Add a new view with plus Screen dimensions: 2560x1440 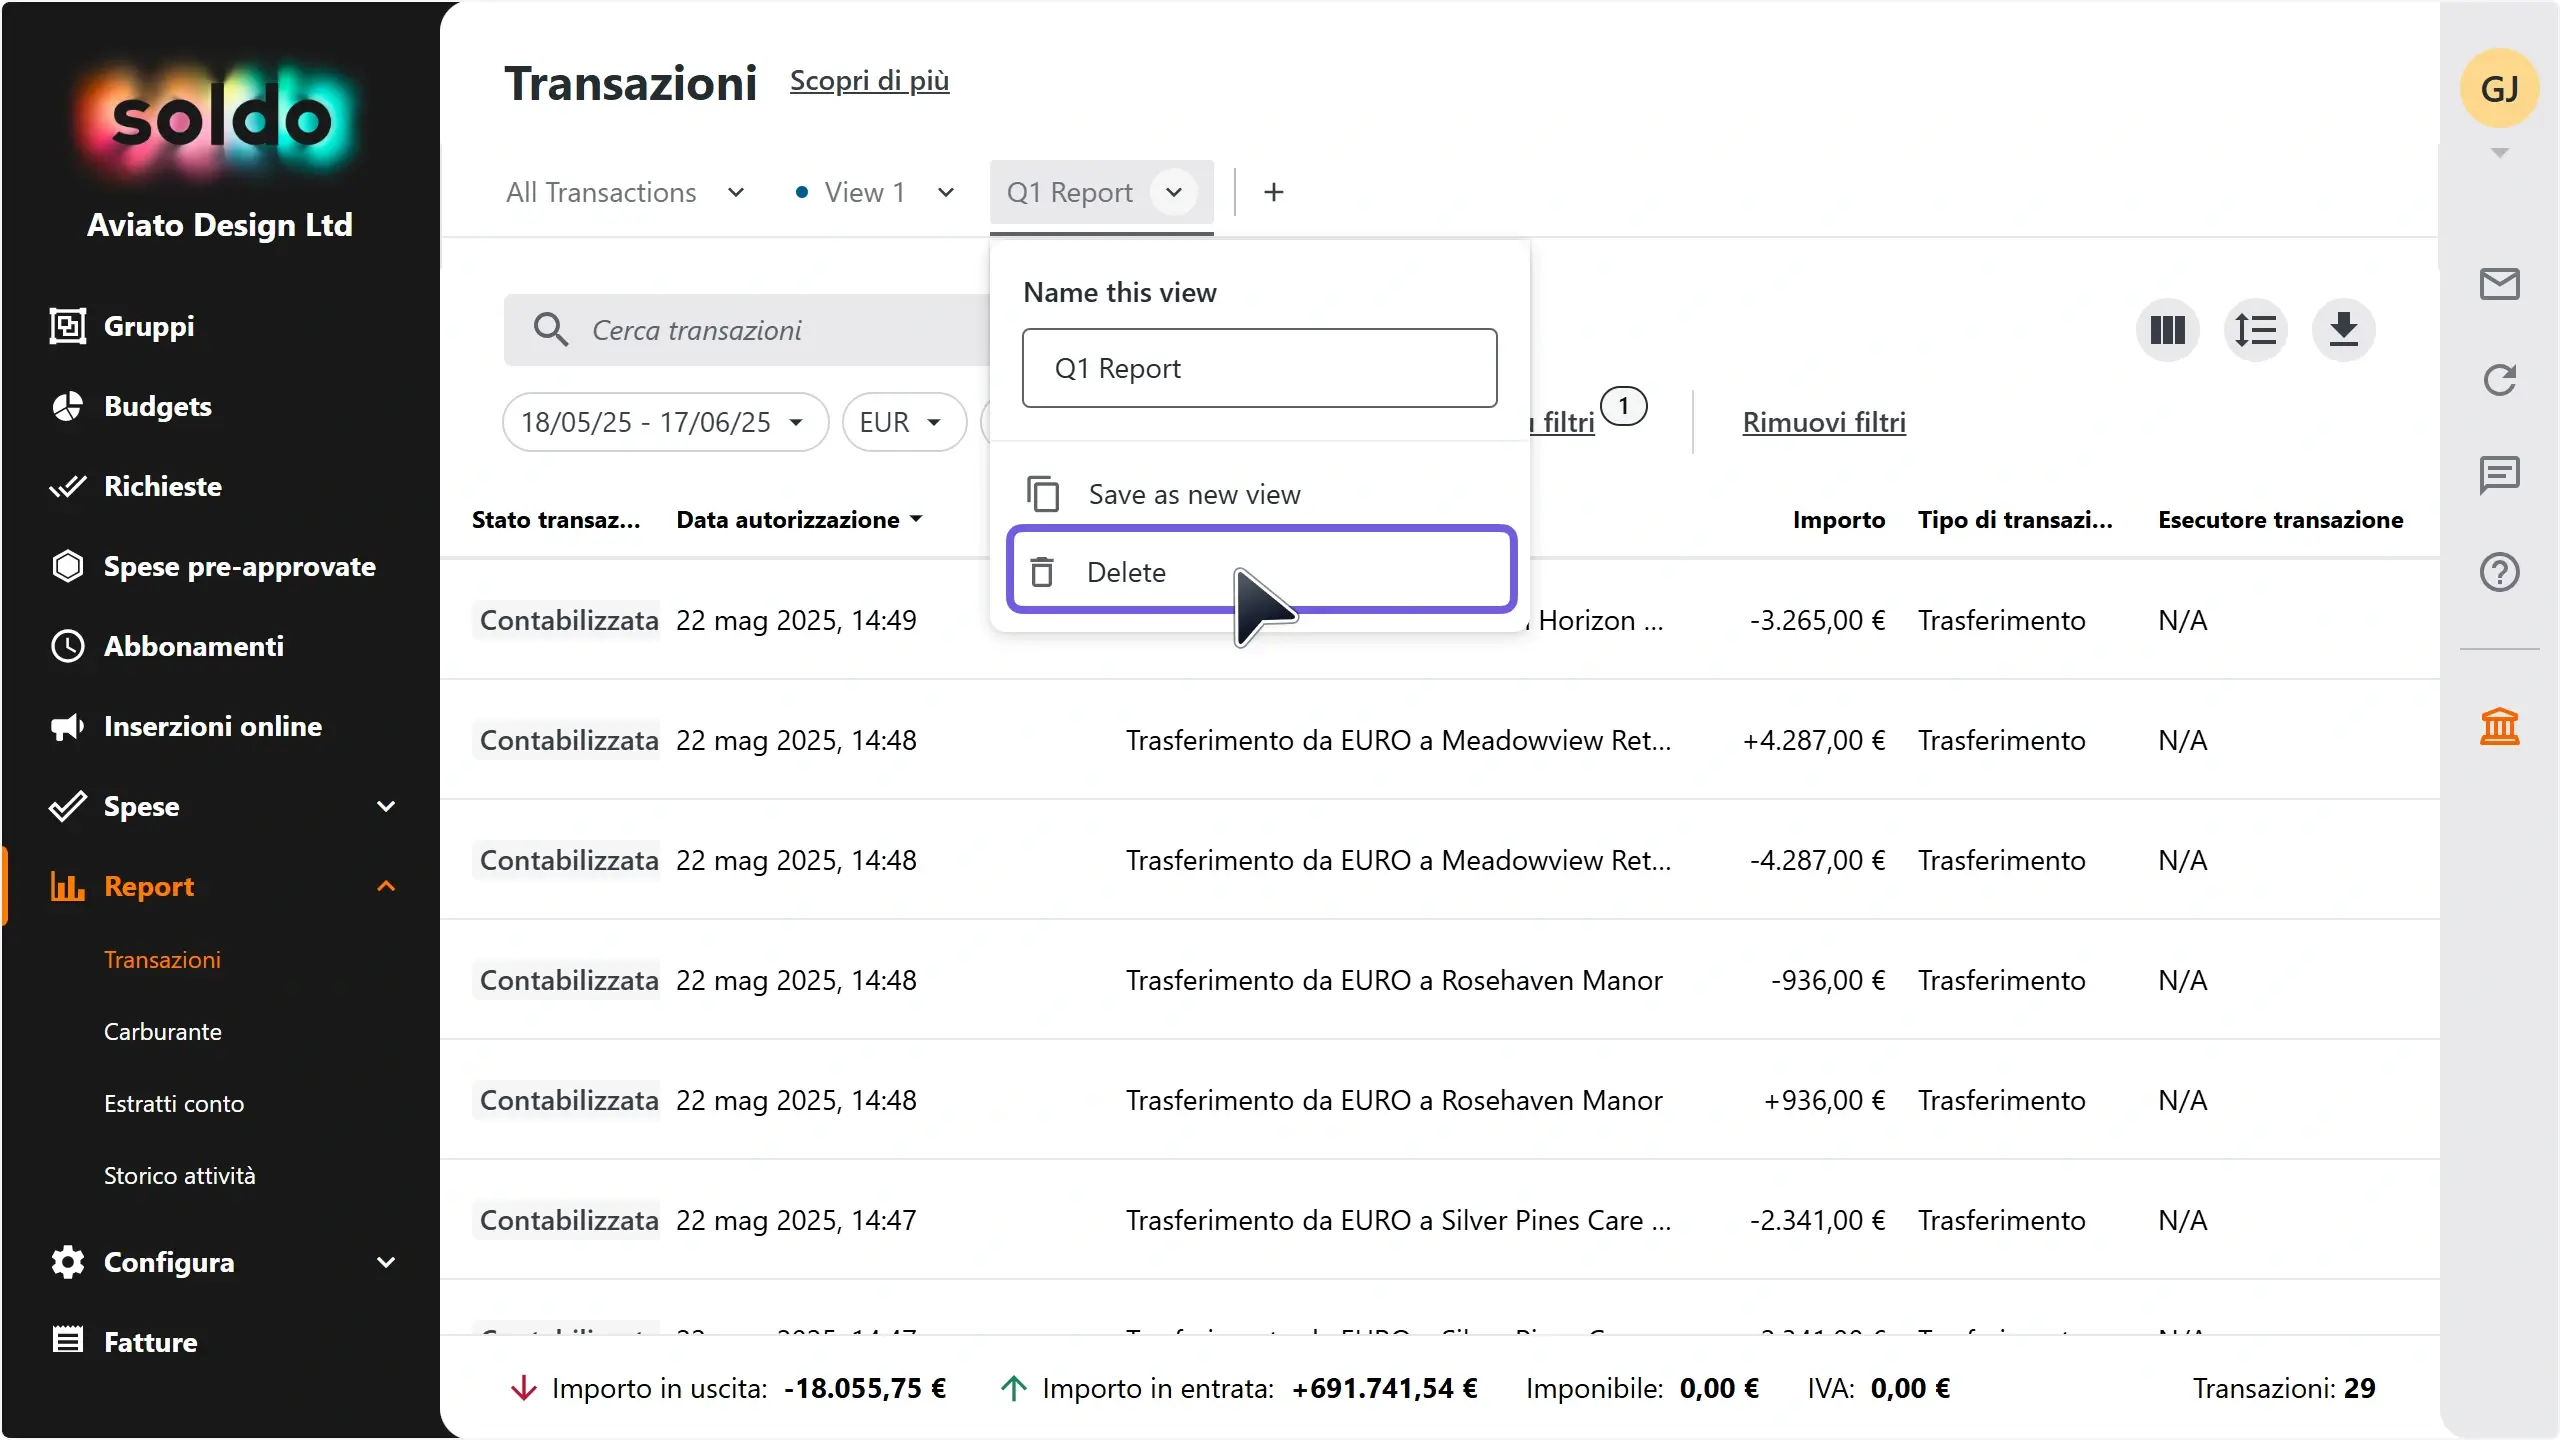point(1273,192)
